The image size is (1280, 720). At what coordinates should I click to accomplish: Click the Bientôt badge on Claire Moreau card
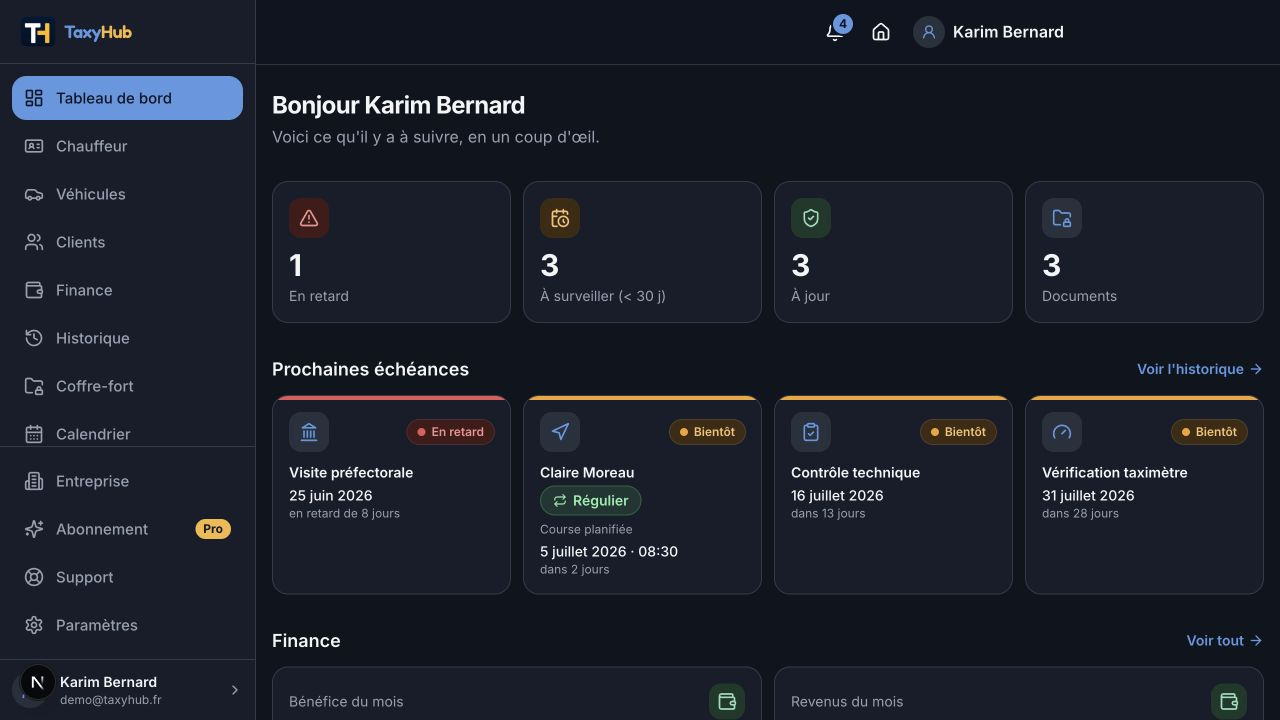pyautogui.click(x=707, y=432)
